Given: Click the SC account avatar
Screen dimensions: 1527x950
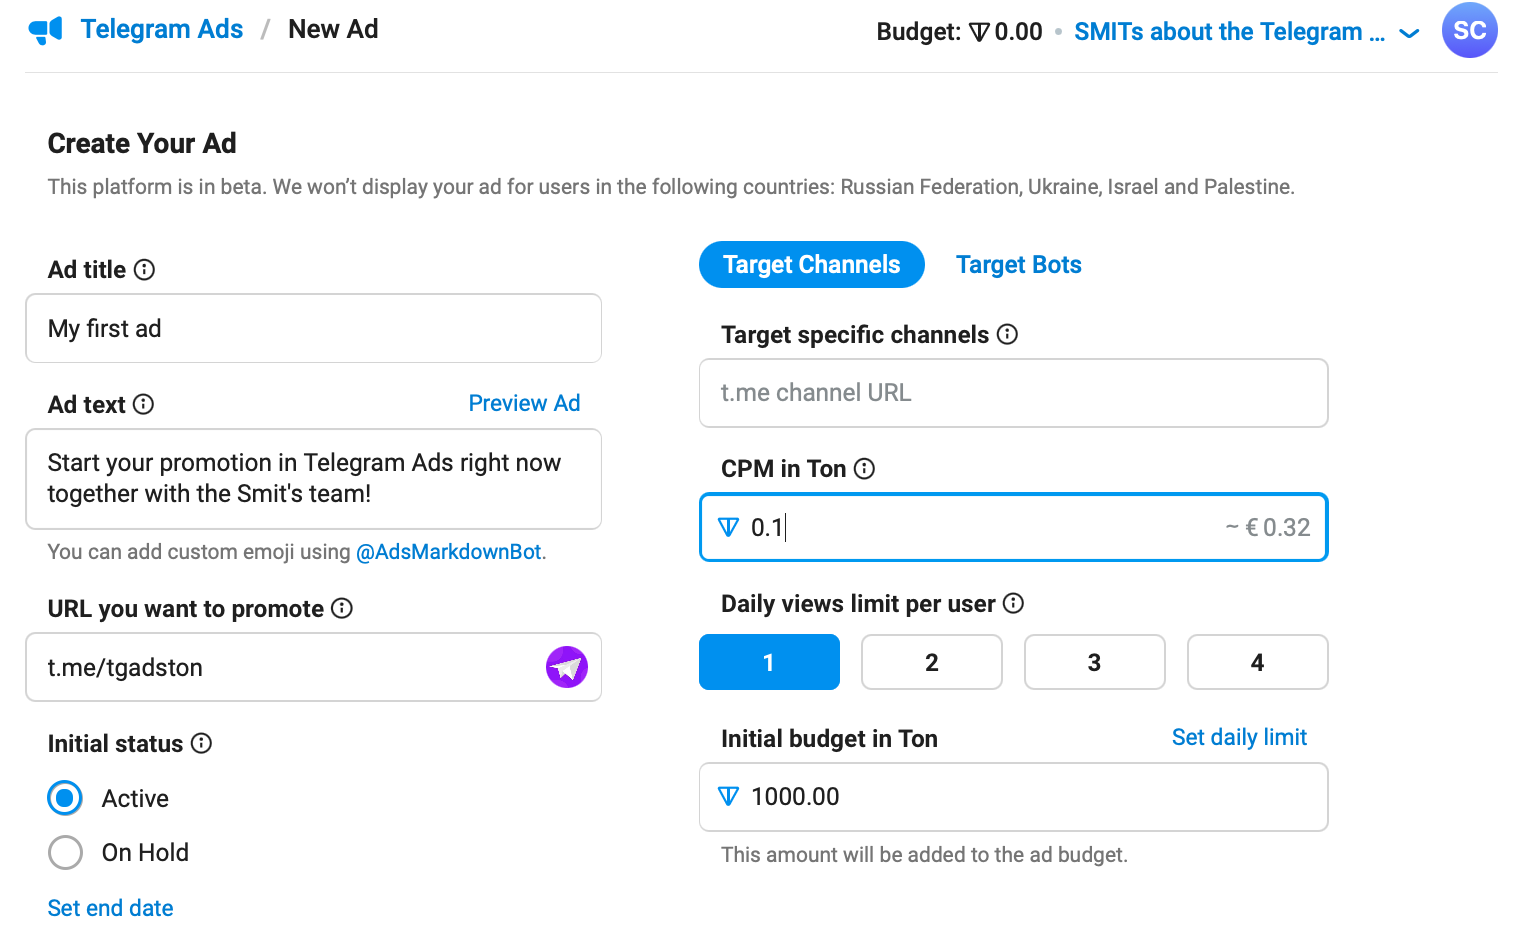Looking at the screenshot, I should point(1469,30).
